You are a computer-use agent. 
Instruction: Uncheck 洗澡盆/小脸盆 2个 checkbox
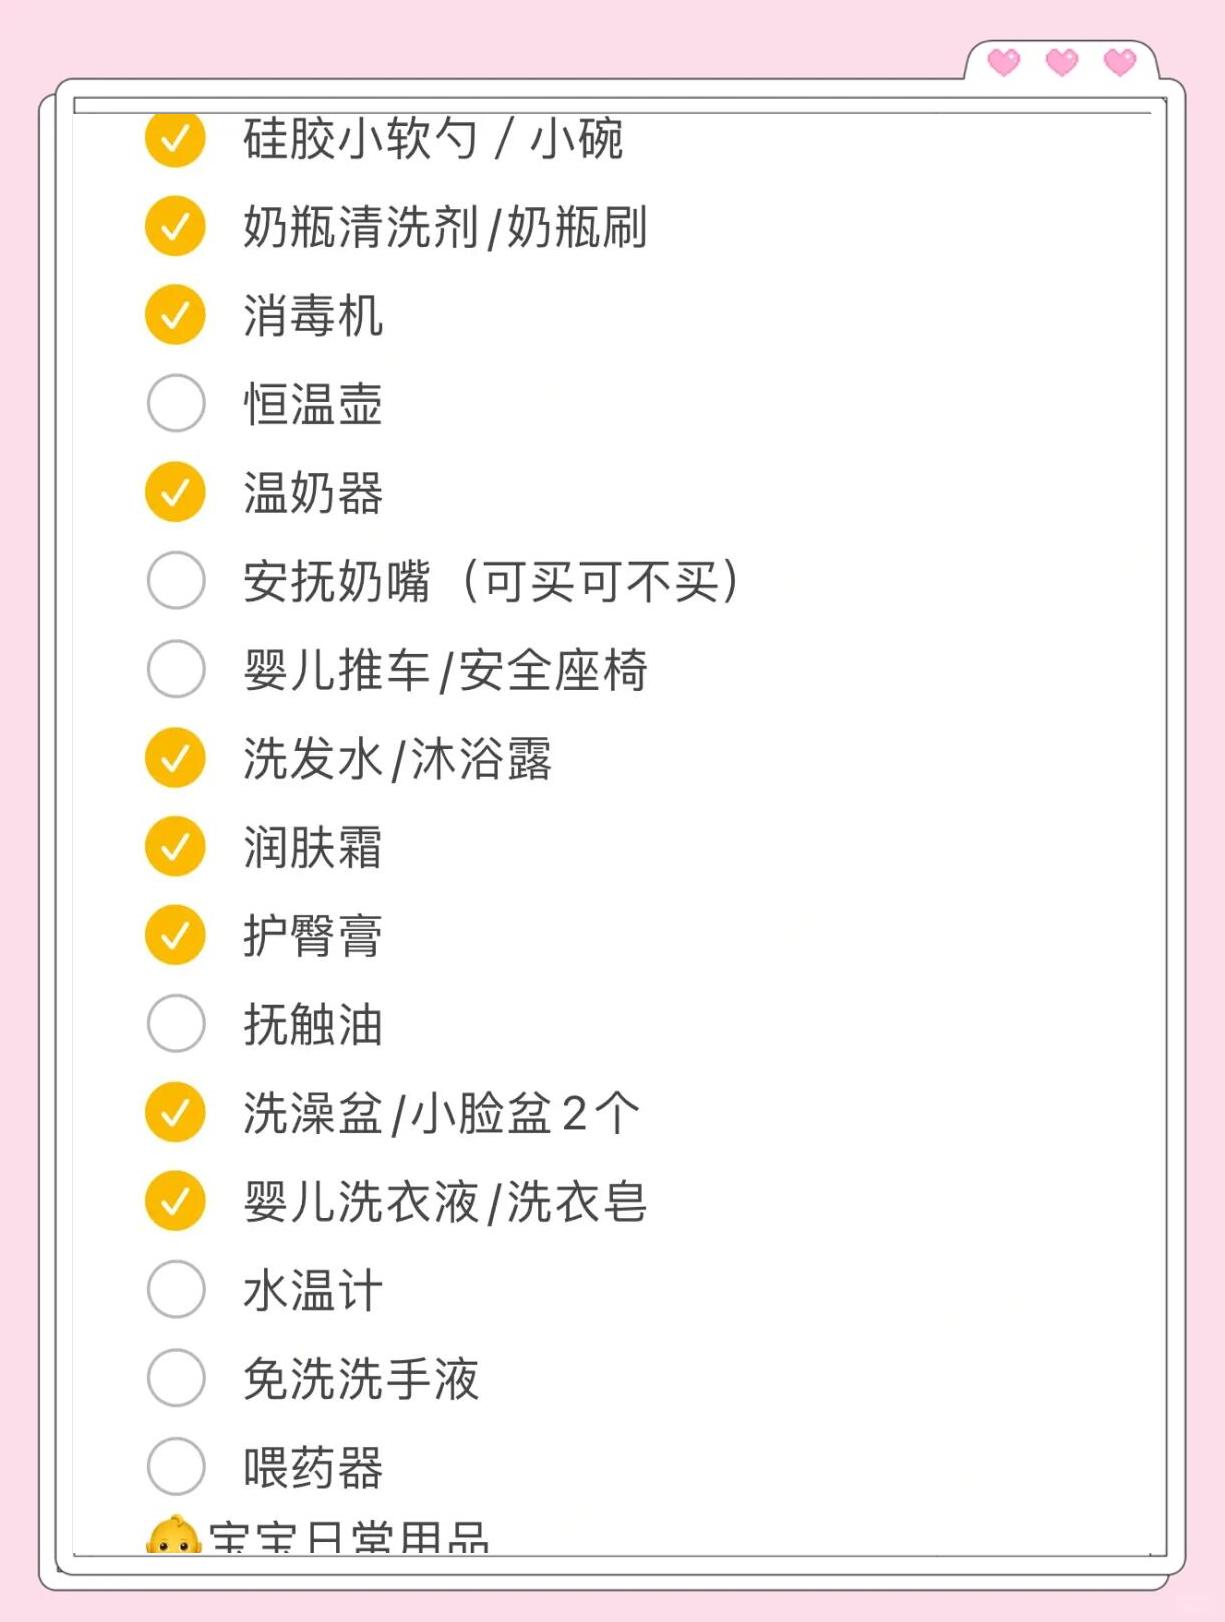[x=175, y=1112]
